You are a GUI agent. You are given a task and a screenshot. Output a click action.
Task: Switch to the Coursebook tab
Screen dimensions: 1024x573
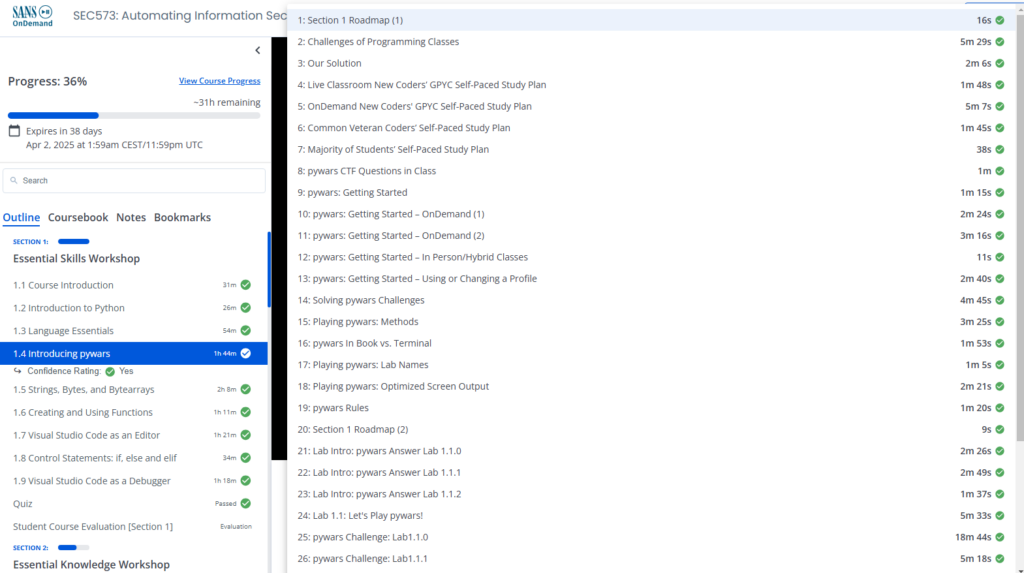[78, 217]
